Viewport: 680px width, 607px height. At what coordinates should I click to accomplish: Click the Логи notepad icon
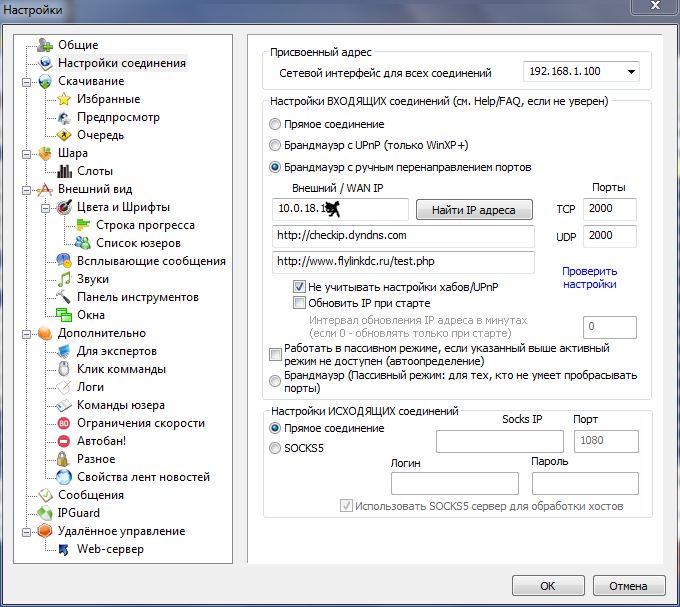(x=64, y=387)
